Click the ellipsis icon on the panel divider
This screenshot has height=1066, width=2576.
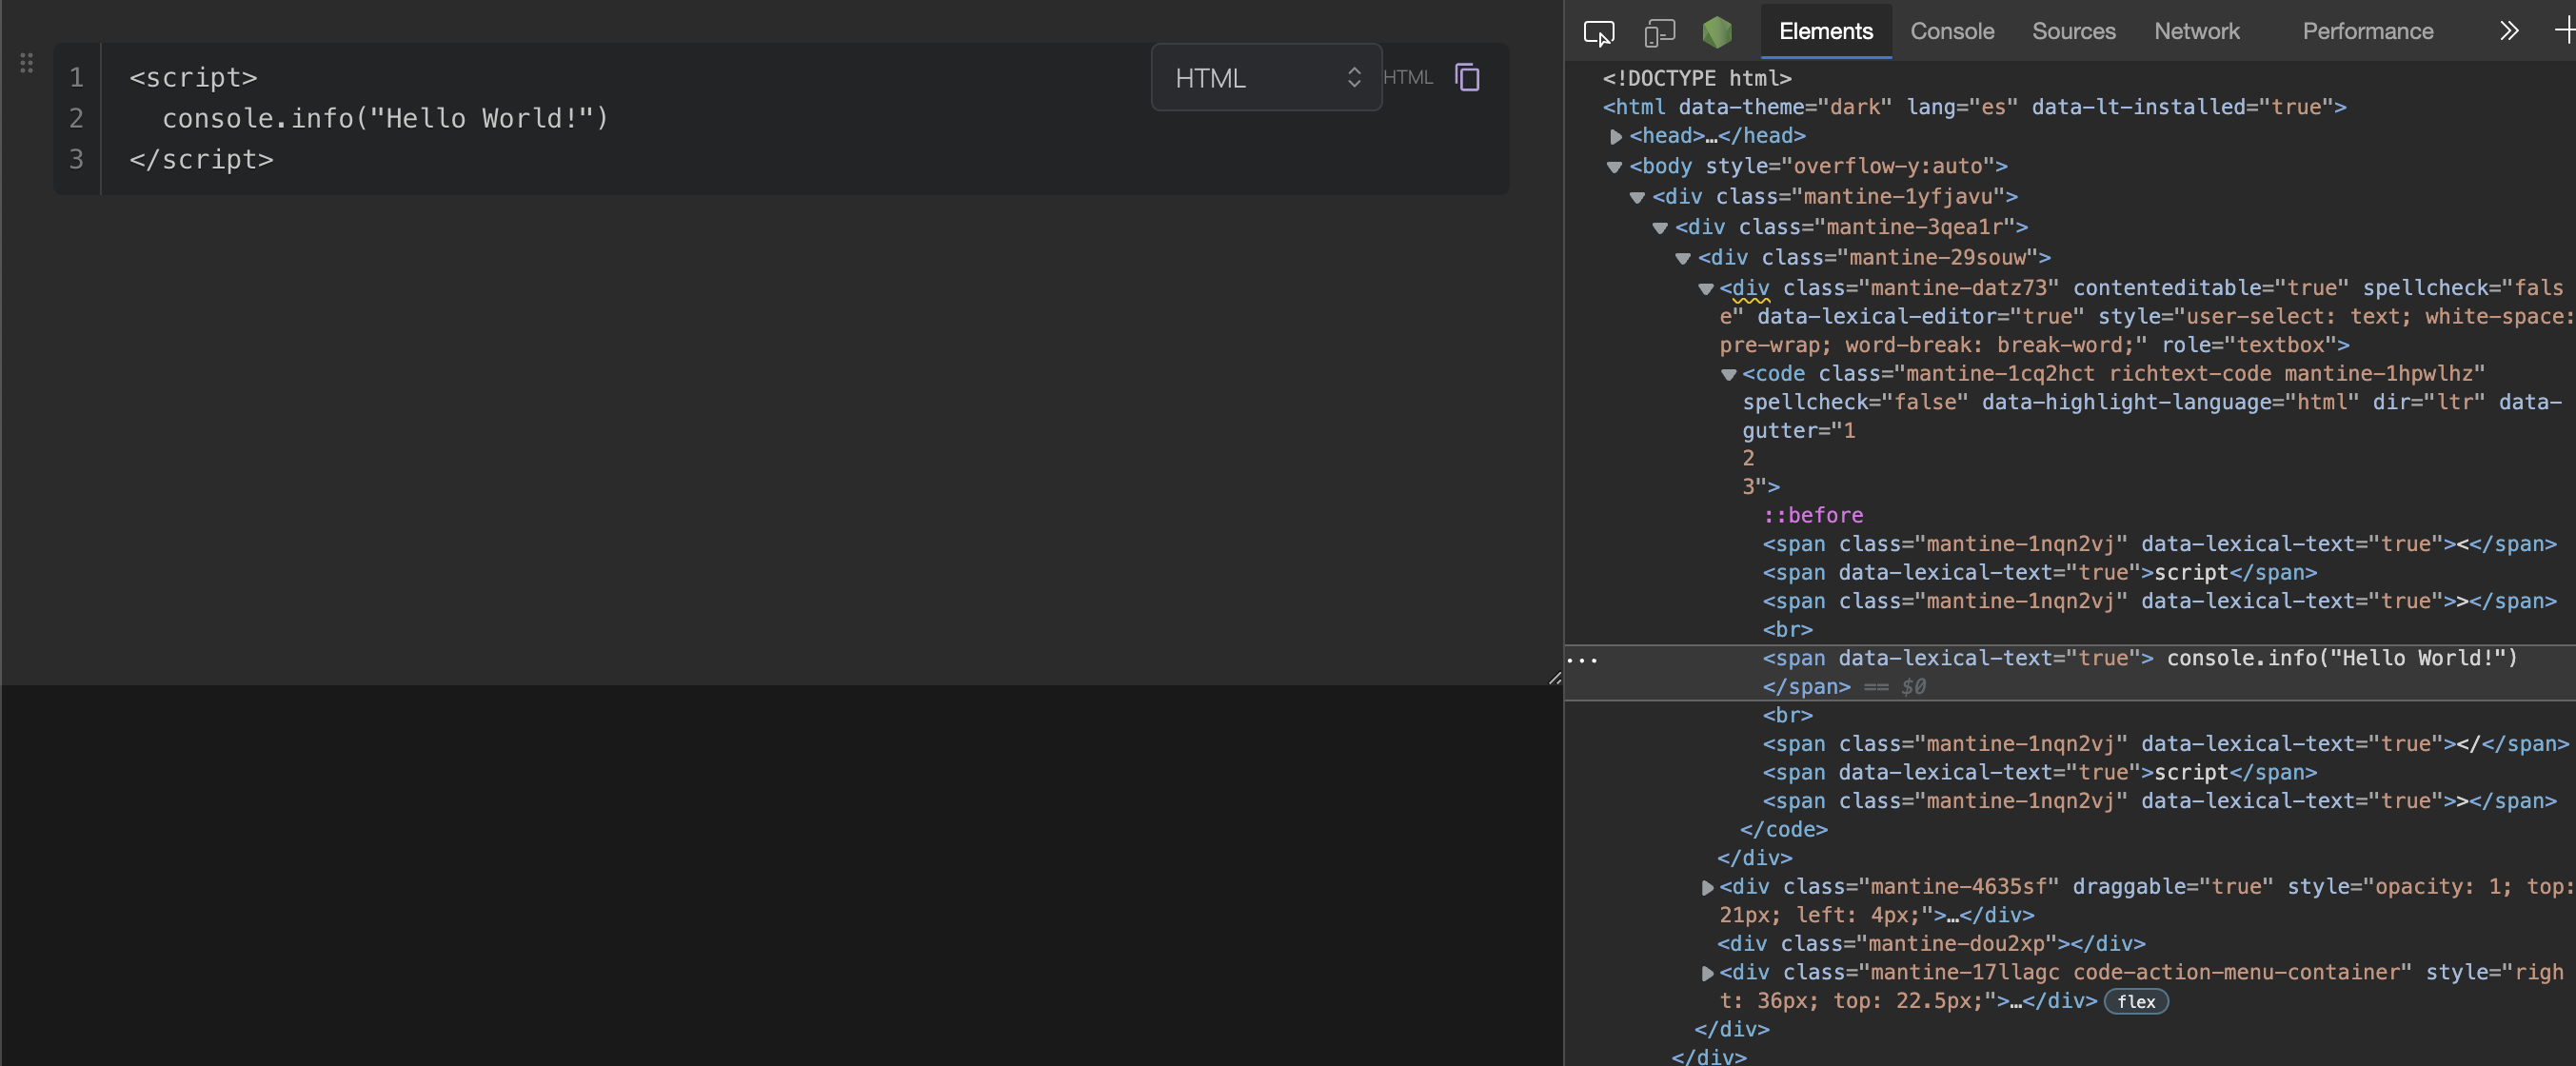point(1582,660)
